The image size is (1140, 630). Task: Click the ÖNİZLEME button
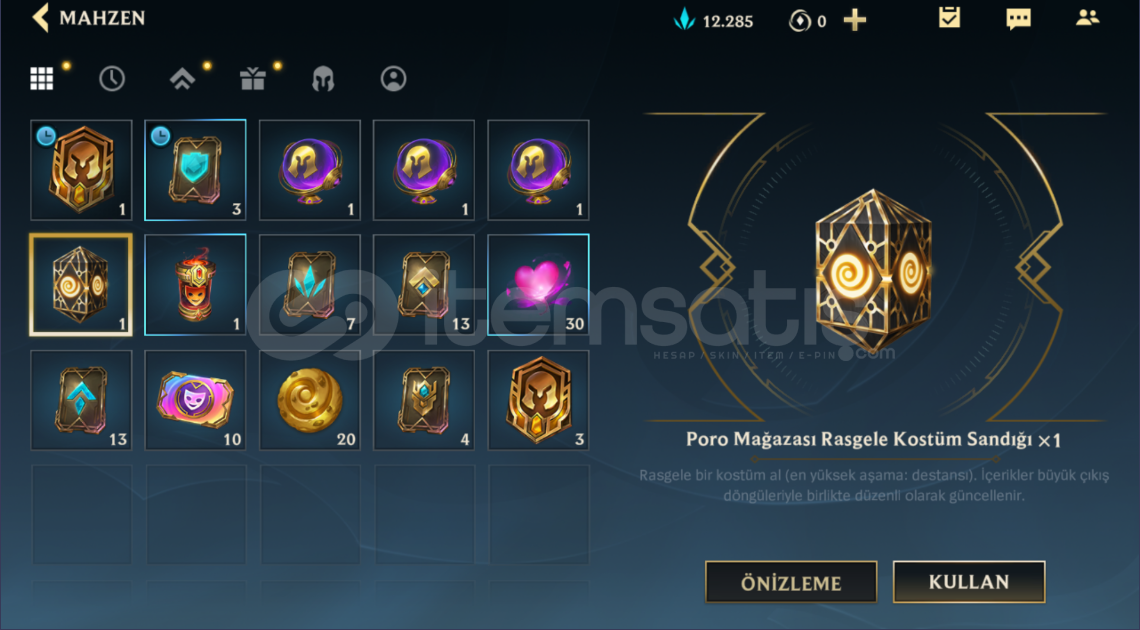pyautogui.click(x=791, y=582)
